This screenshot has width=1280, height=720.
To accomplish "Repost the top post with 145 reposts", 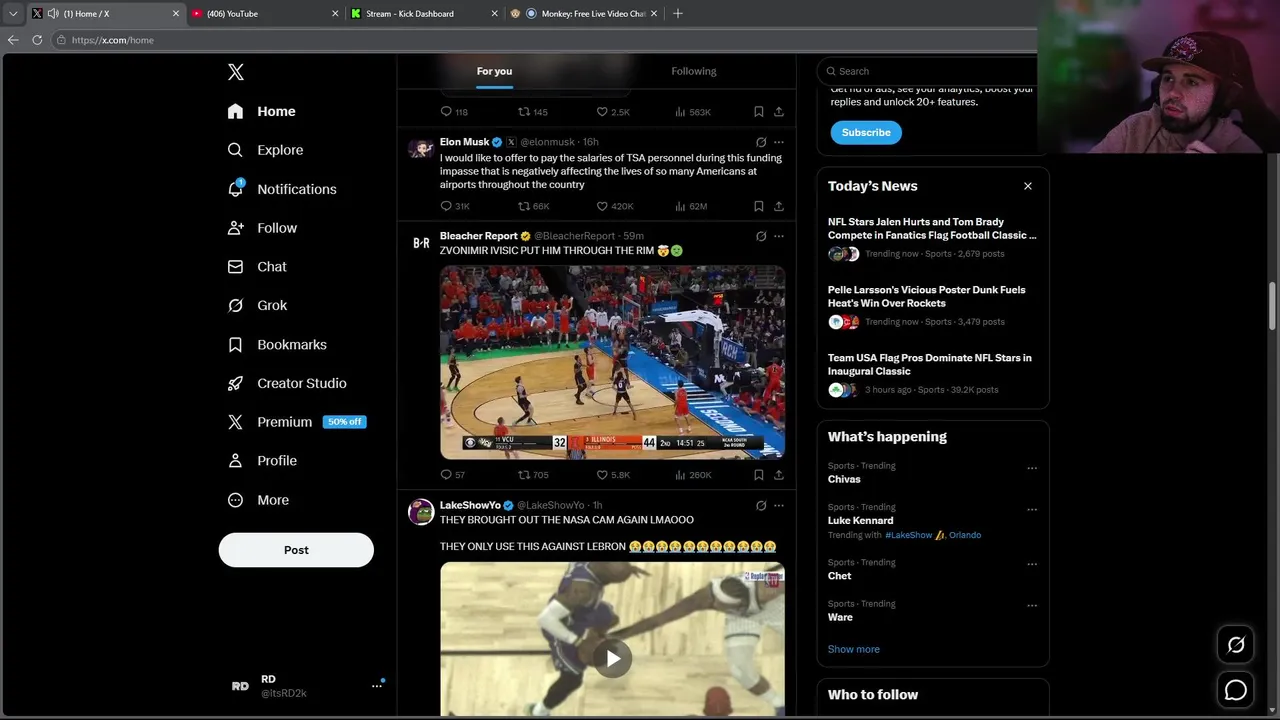I will (x=533, y=112).
